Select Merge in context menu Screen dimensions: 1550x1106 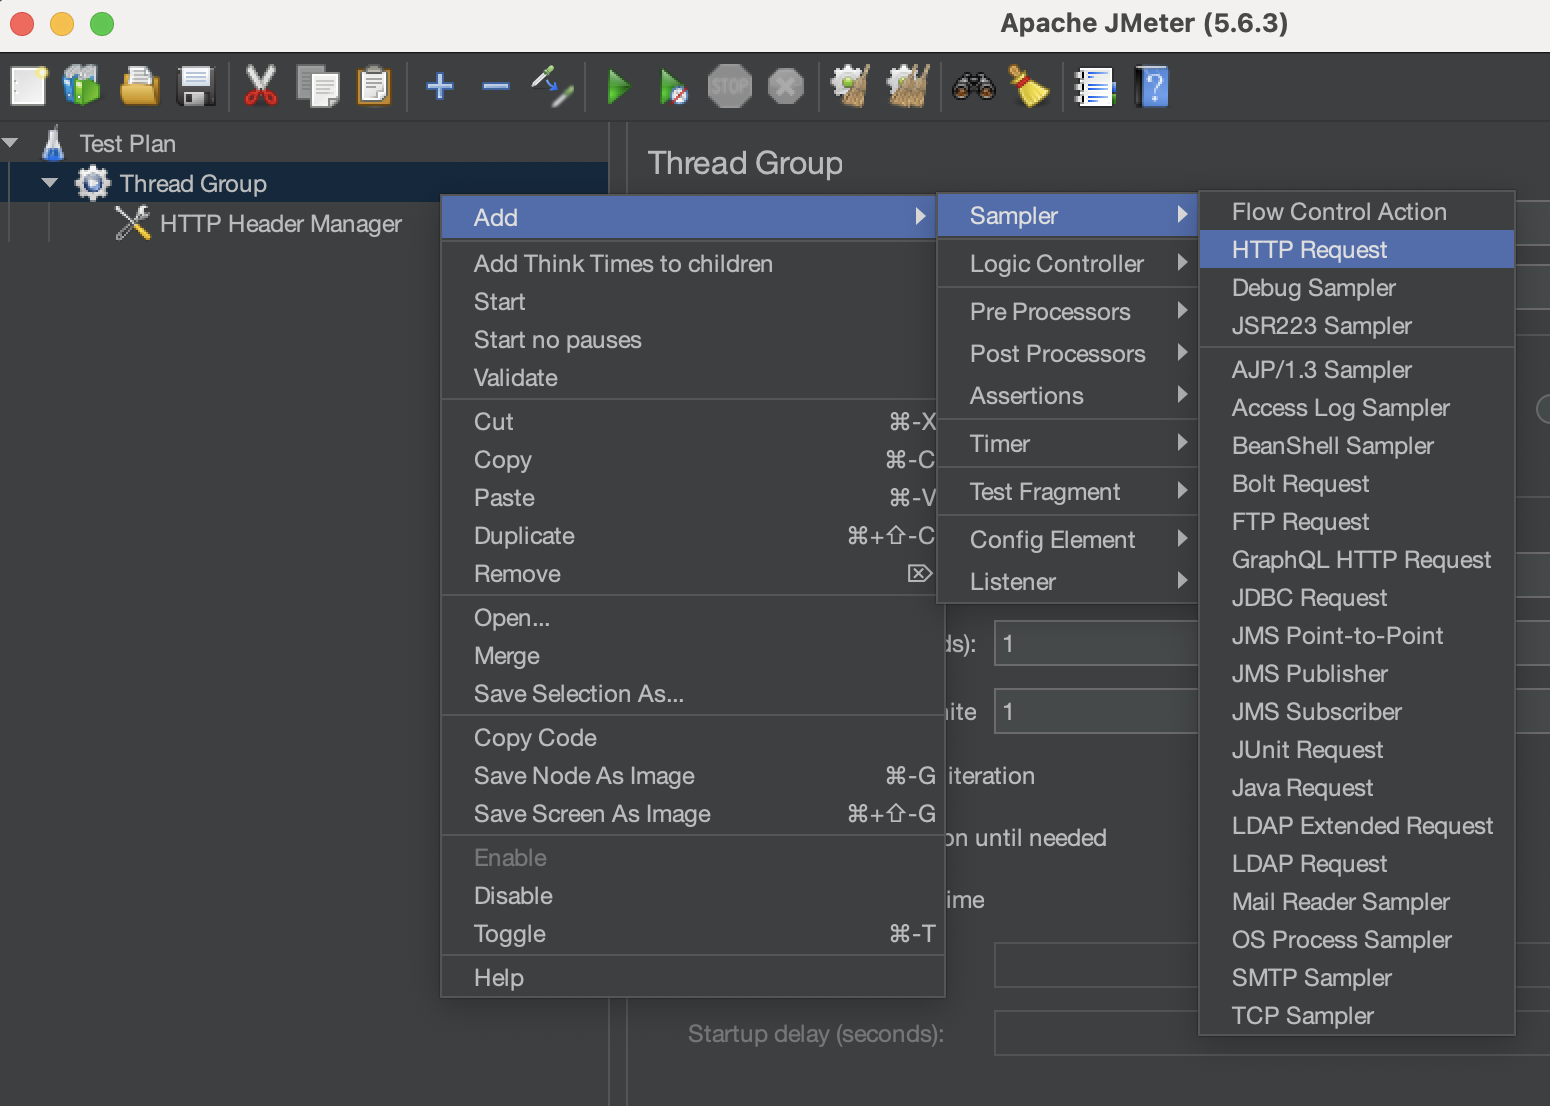[x=692, y=655]
